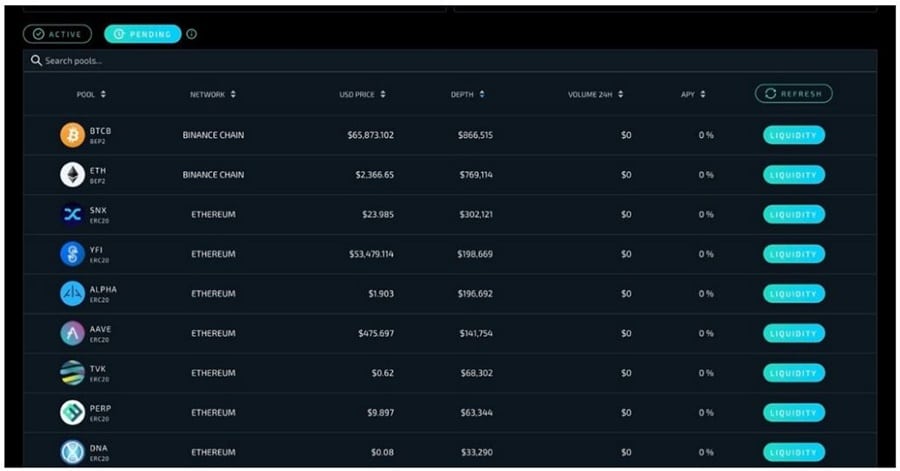This screenshot has height=471, width=900.
Task: Click the Bitcoin BTCB coin icon
Action: click(x=72, y=135)
